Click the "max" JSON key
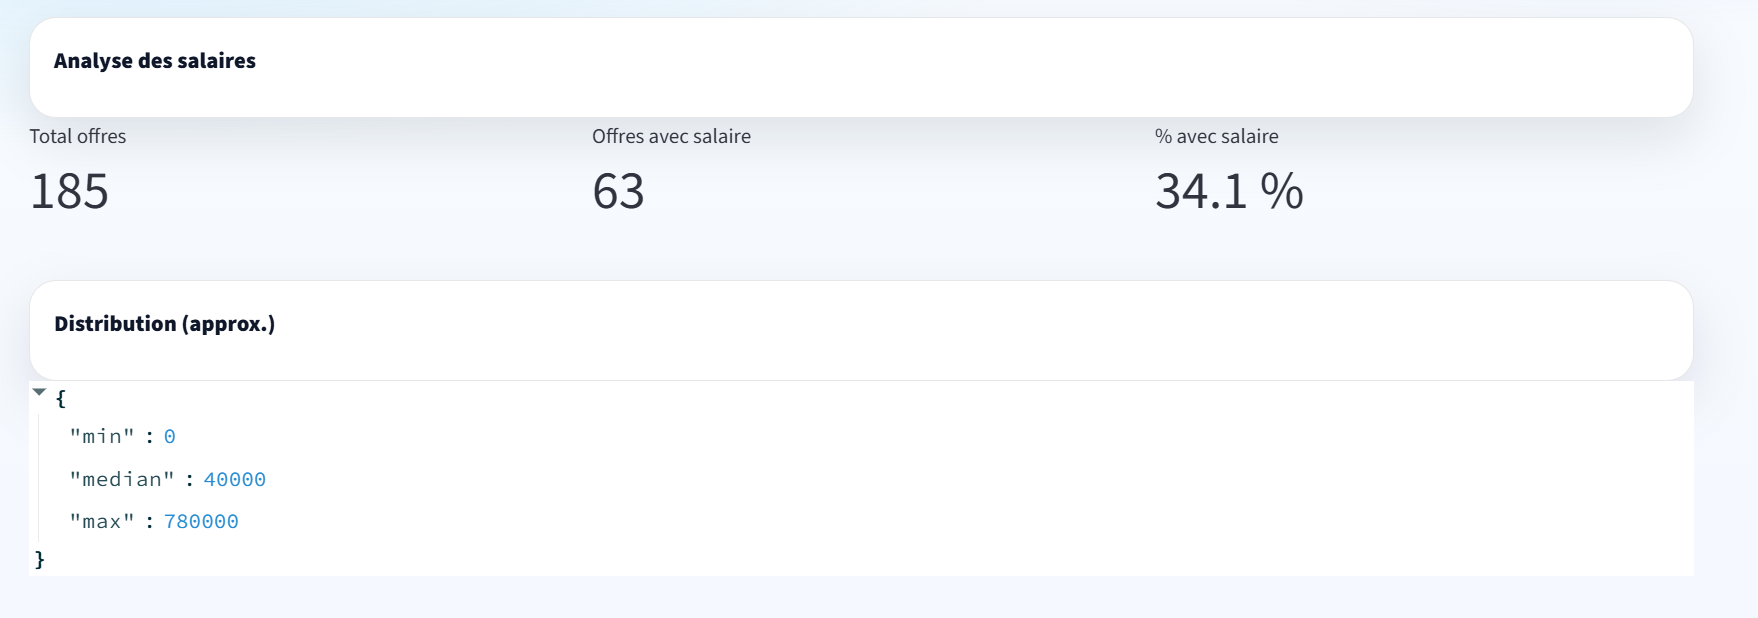The image size is (1758, 618). tap(102, 522)
